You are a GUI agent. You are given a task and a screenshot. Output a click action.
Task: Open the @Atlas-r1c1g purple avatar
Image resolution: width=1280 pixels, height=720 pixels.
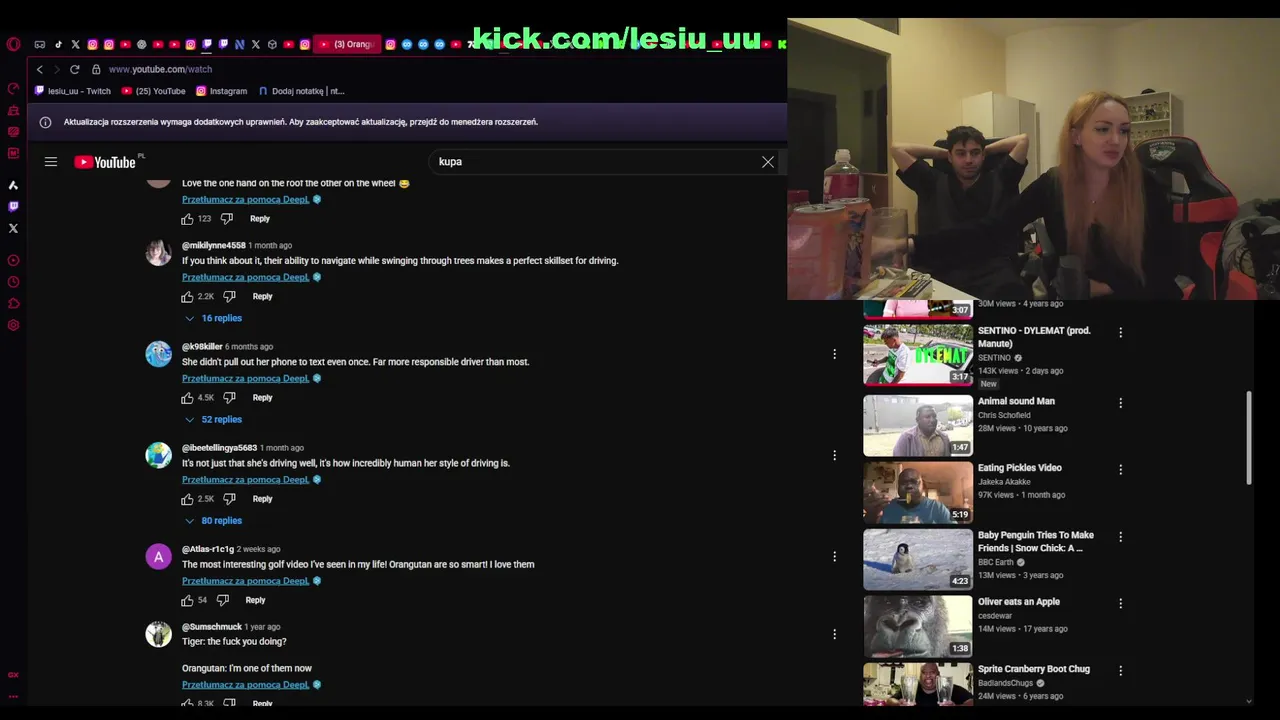159,557
